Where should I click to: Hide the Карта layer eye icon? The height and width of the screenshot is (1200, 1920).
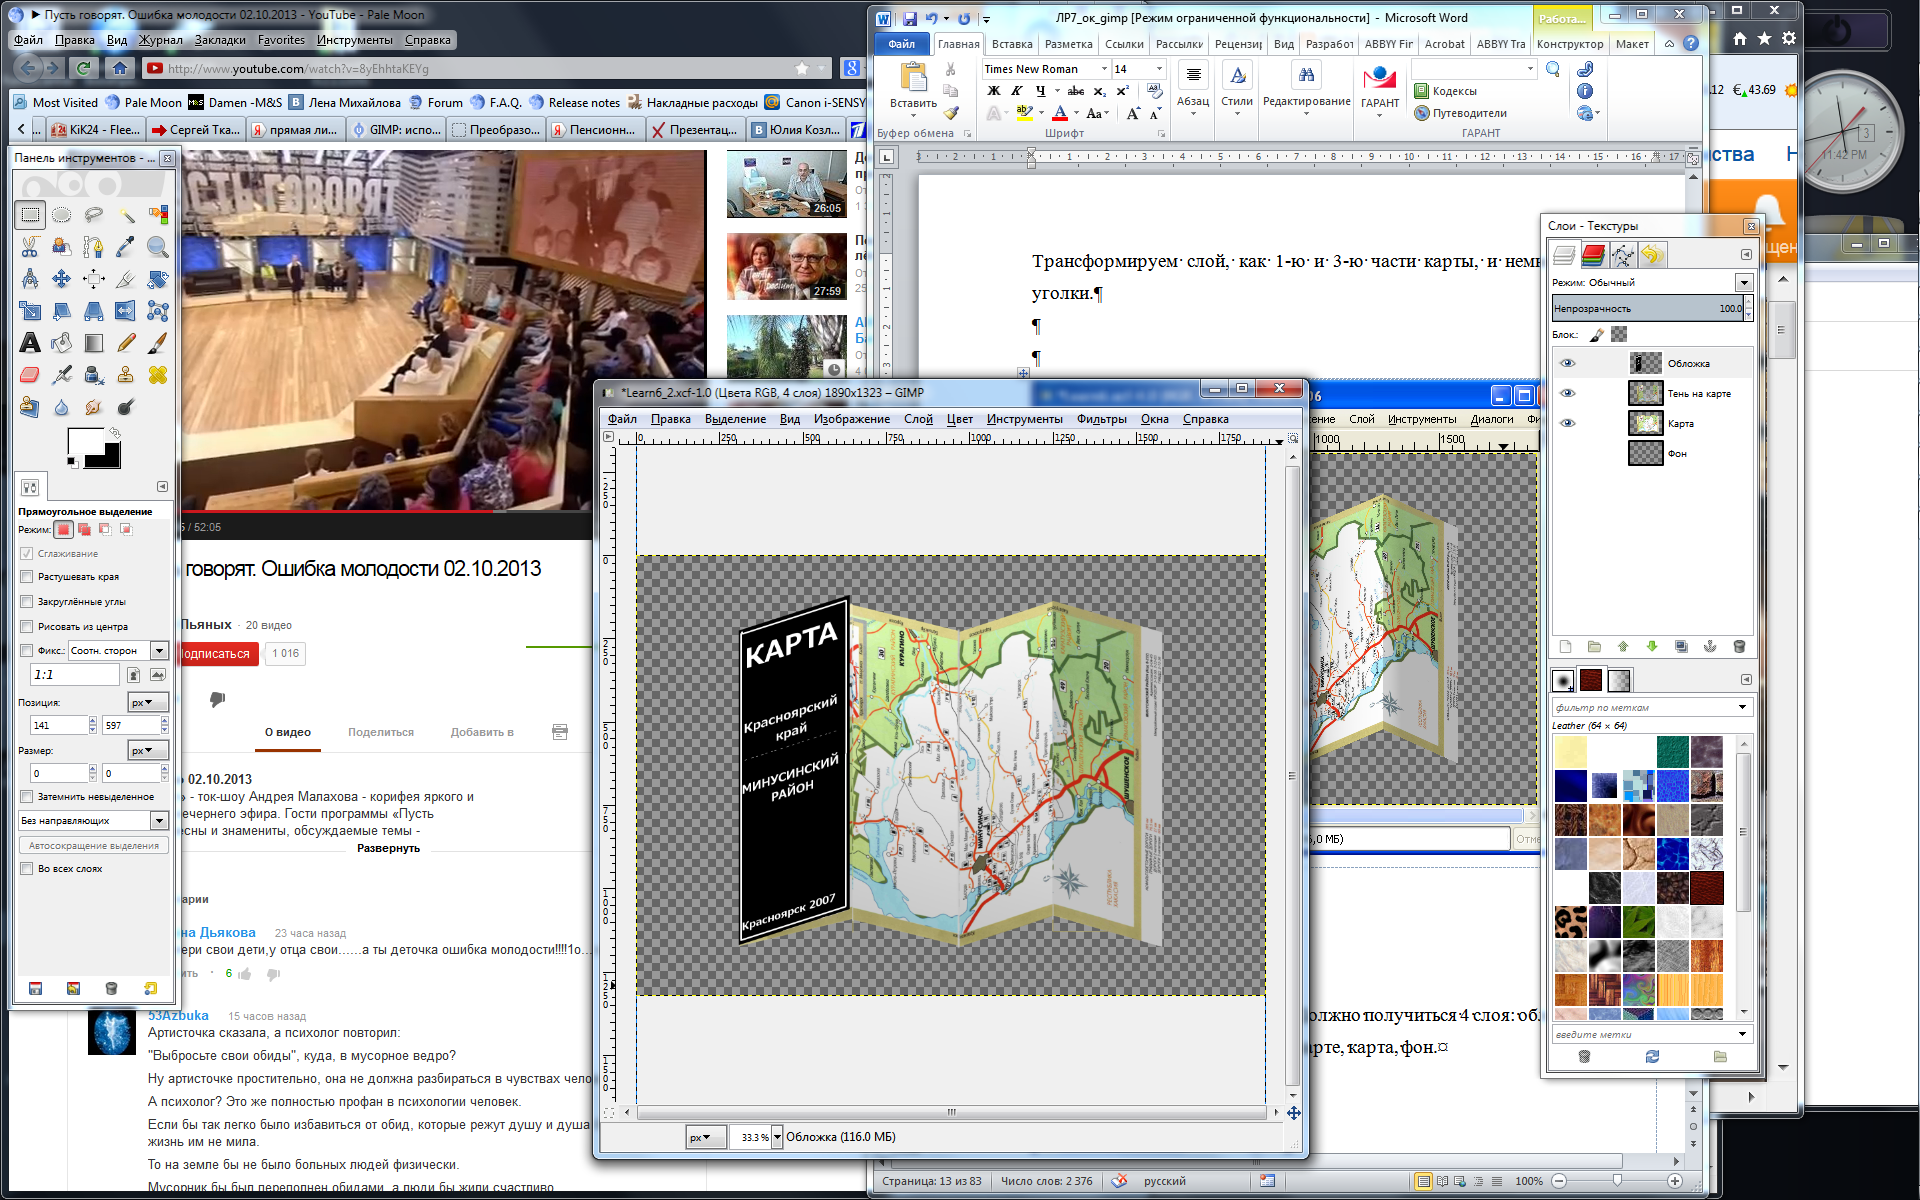click(x=1568, y=423)
